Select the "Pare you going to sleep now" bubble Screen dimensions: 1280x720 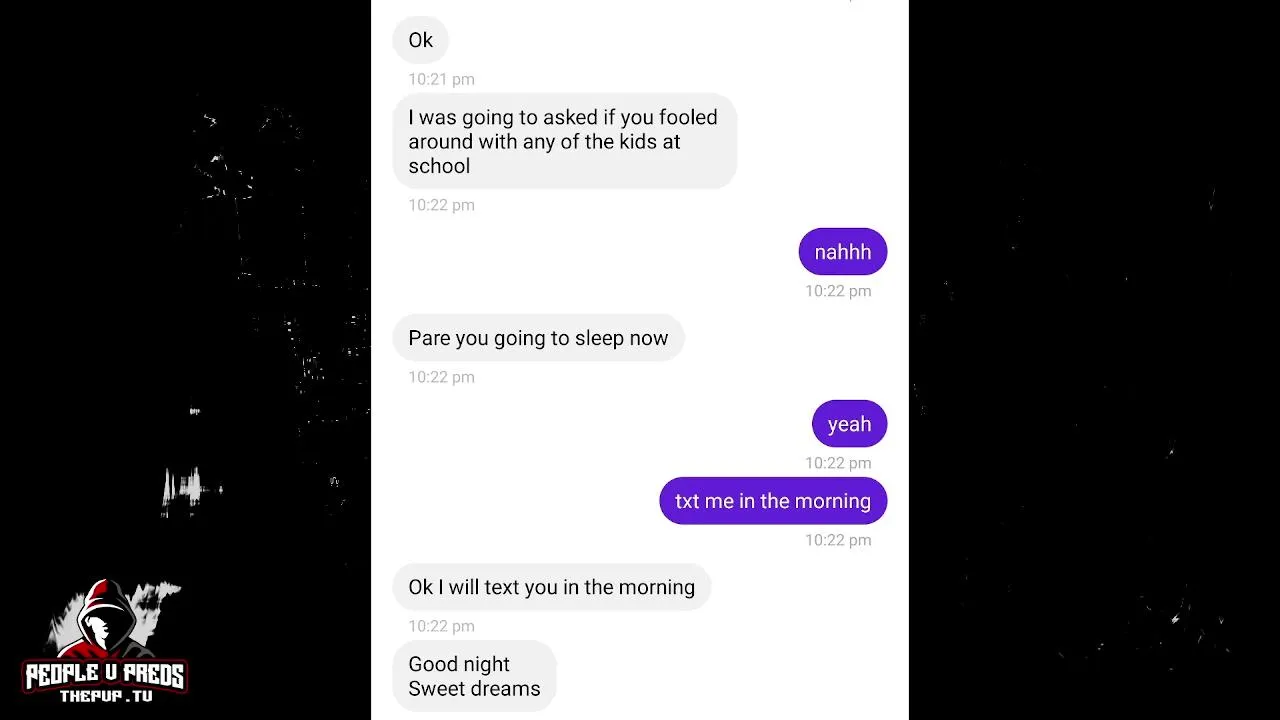pyautogui.click(x=538, y=338)
